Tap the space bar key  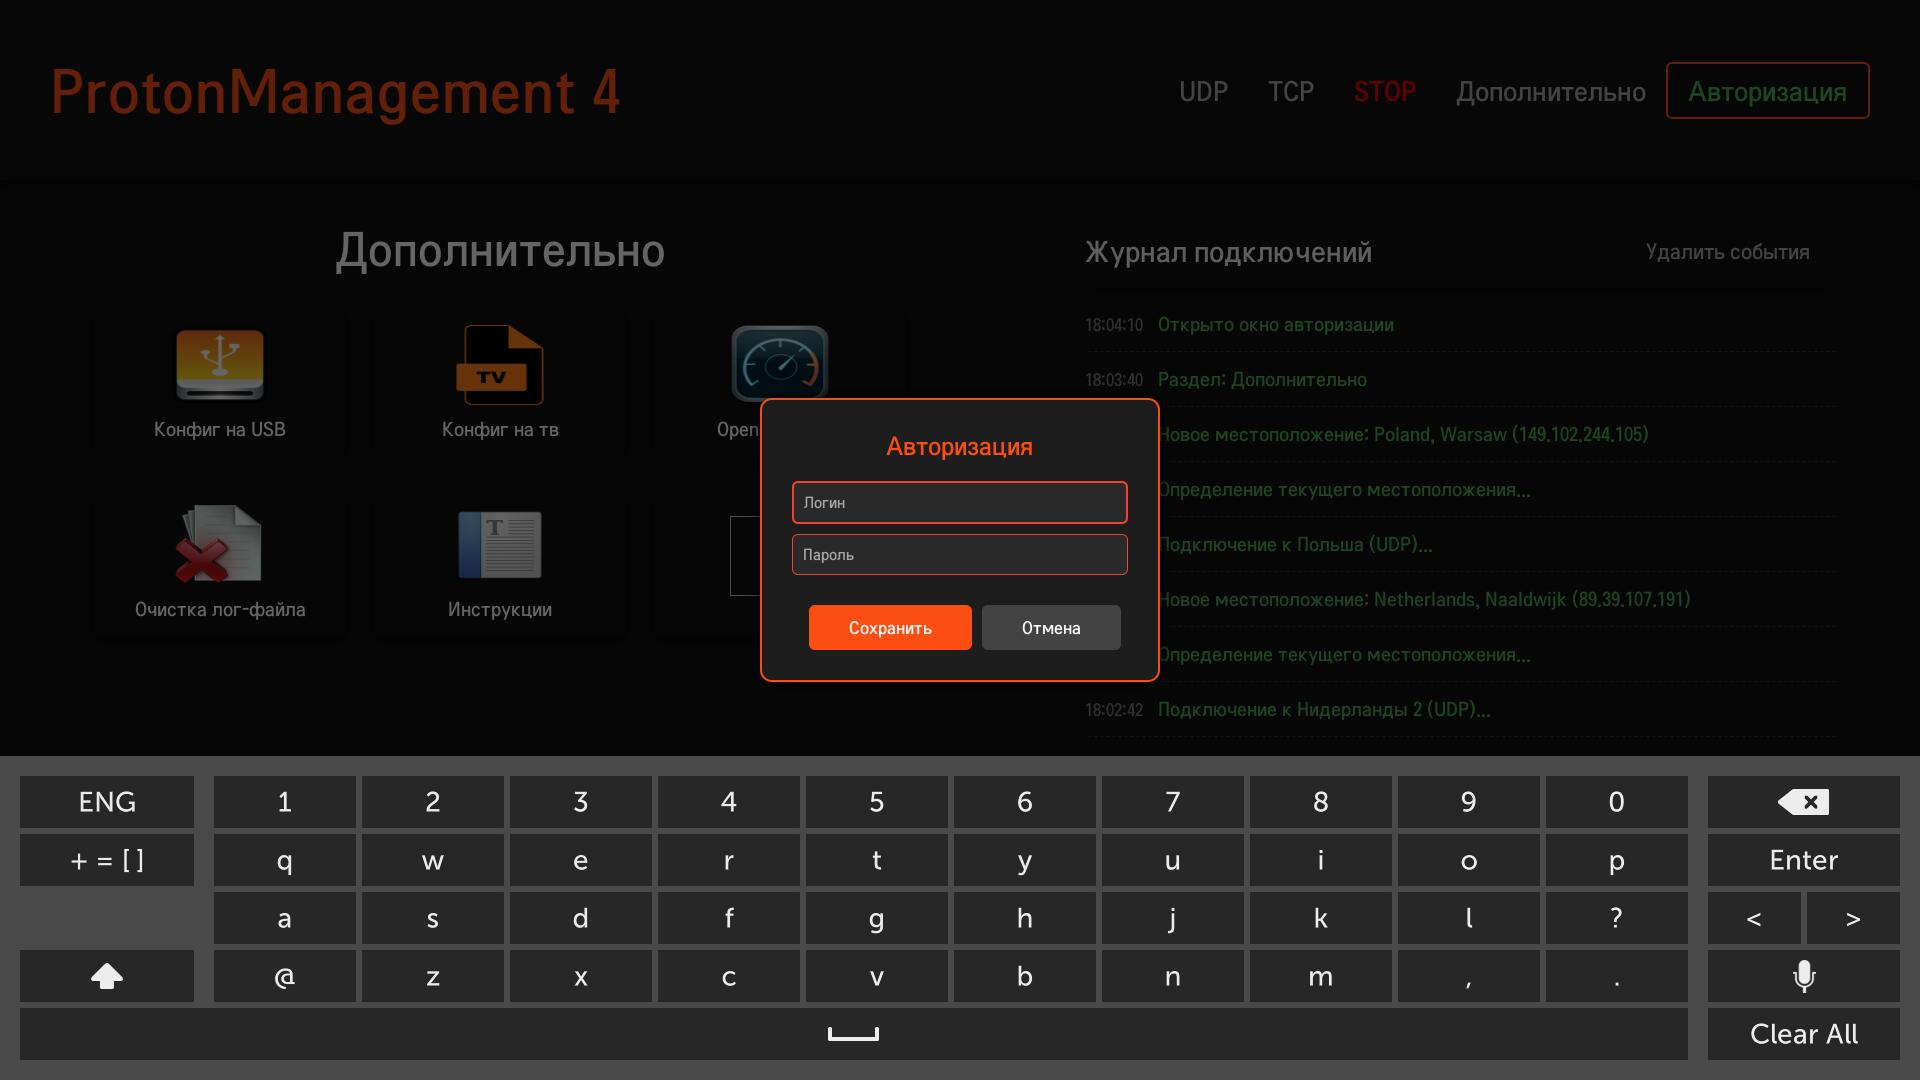tap(853, 1034)
